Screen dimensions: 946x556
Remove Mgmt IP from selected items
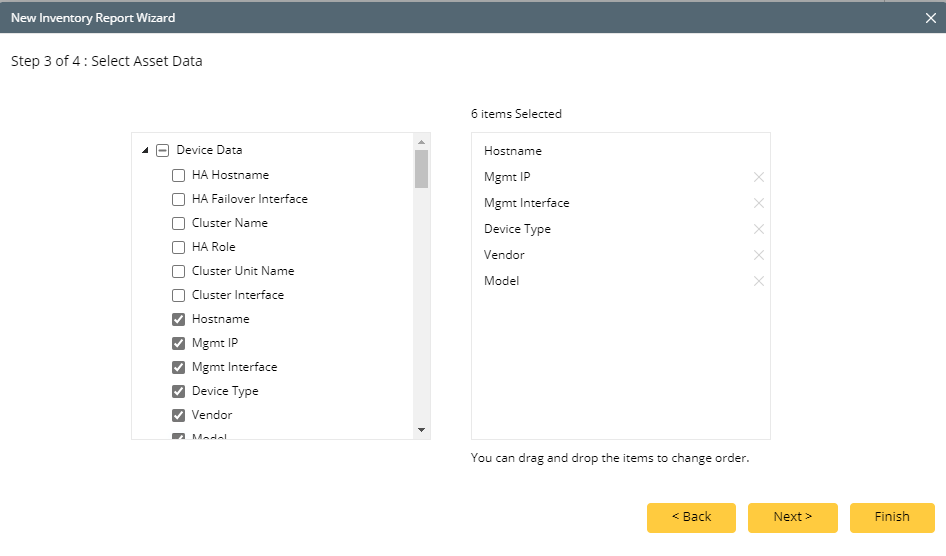click(759, 177)
